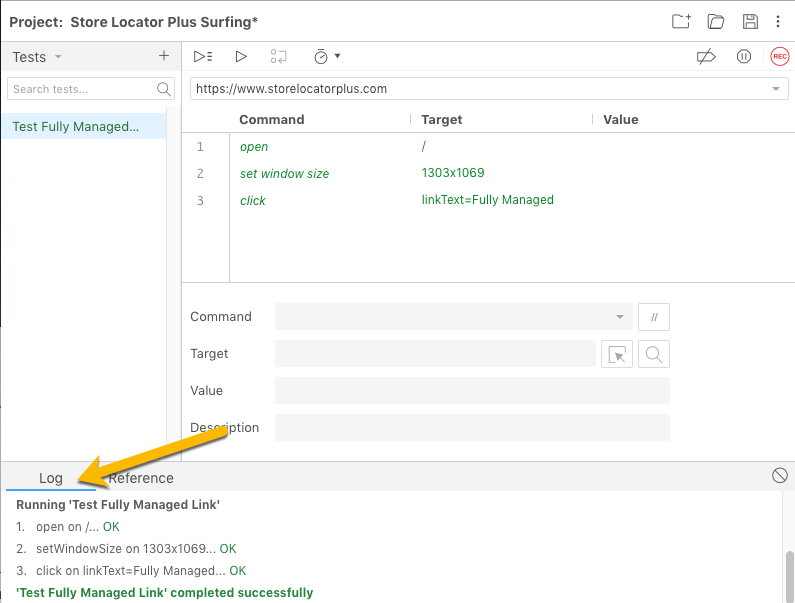Click the 'click' command row three
Screen dimensions: 795x603
pos(400,200)
